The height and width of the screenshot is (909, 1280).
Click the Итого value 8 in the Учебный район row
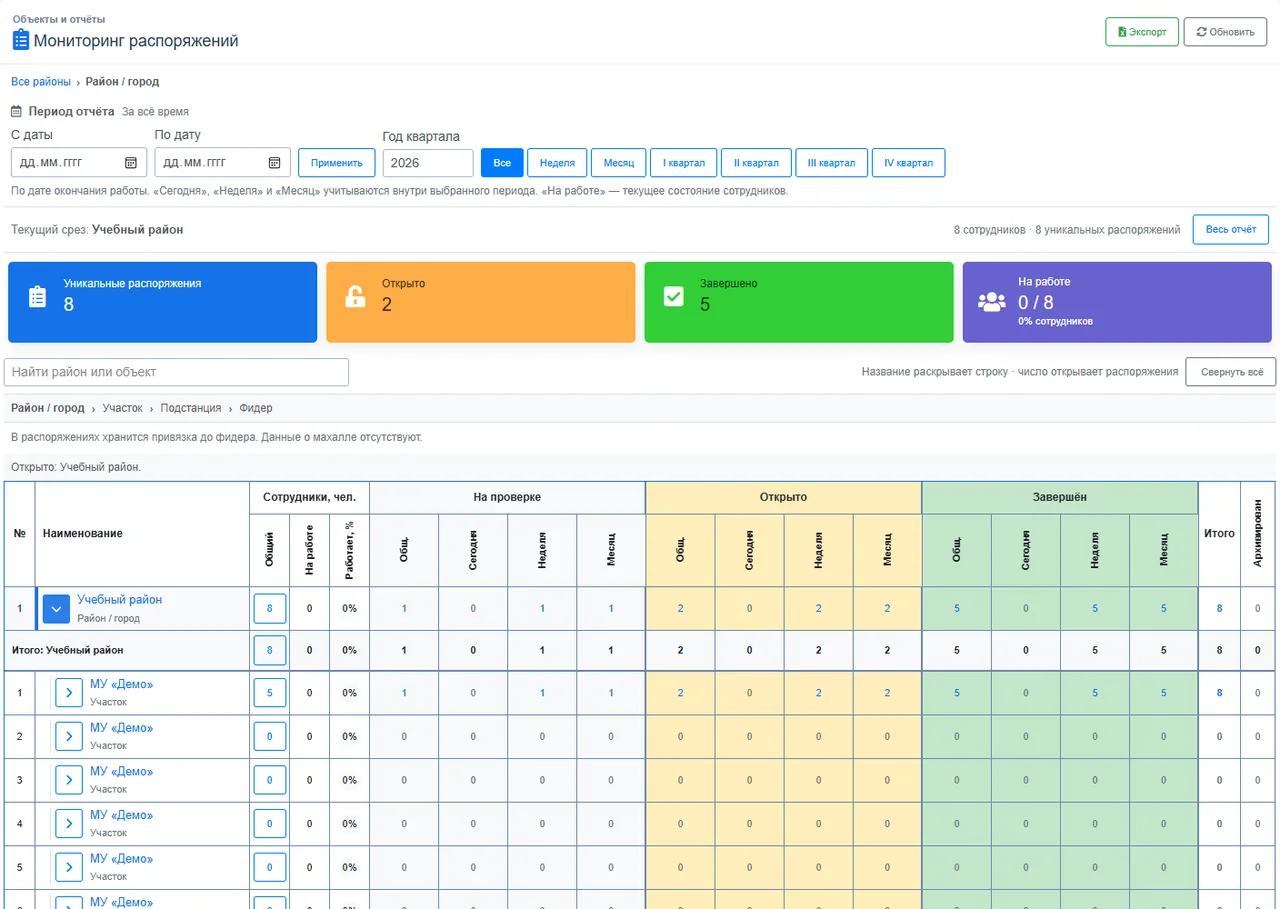click(x=1219, y=608)
